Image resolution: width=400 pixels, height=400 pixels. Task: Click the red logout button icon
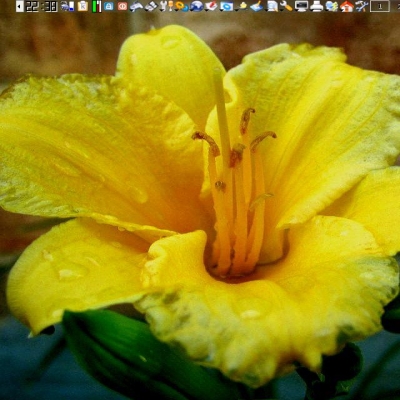point(122,6)
